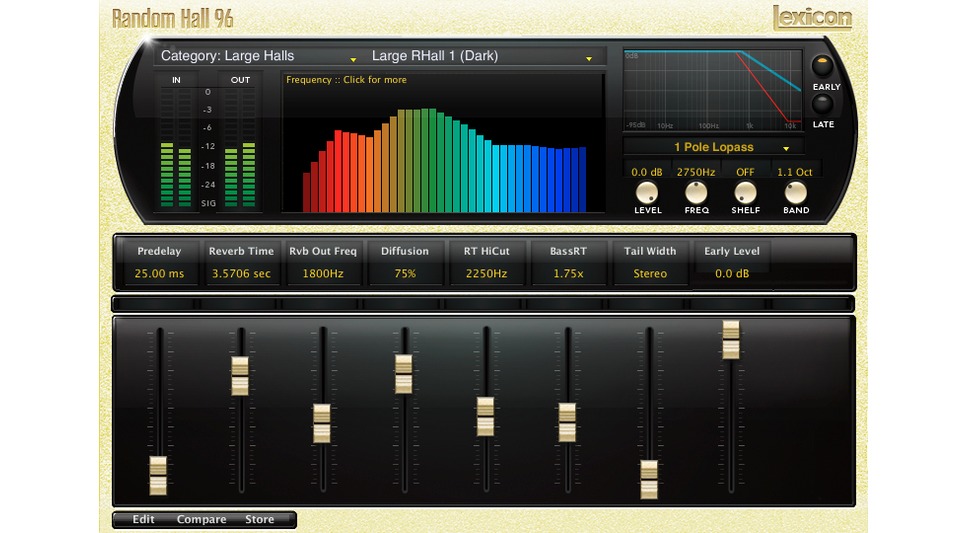
Task: Open the 1 Pole Lopass filter type dropdown
Action: click(714, 147)
